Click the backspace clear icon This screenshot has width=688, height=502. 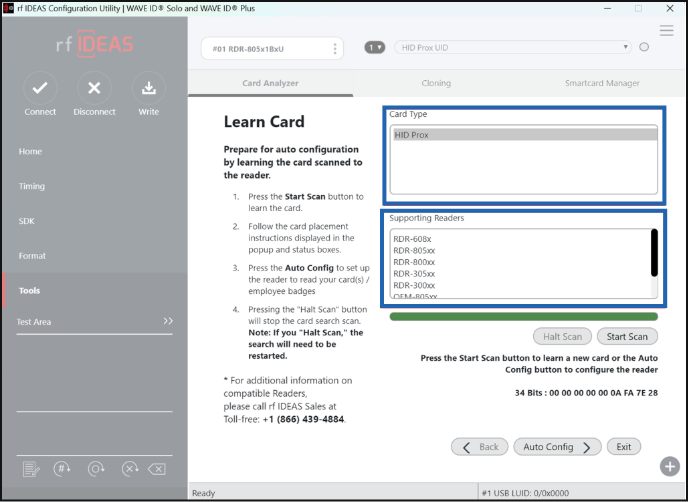(x=157, y=469)
